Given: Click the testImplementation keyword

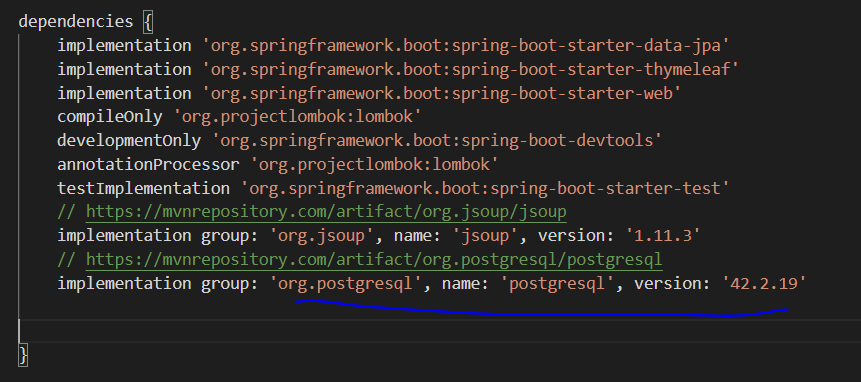Looking at the screenshot, I should point(143,188).
